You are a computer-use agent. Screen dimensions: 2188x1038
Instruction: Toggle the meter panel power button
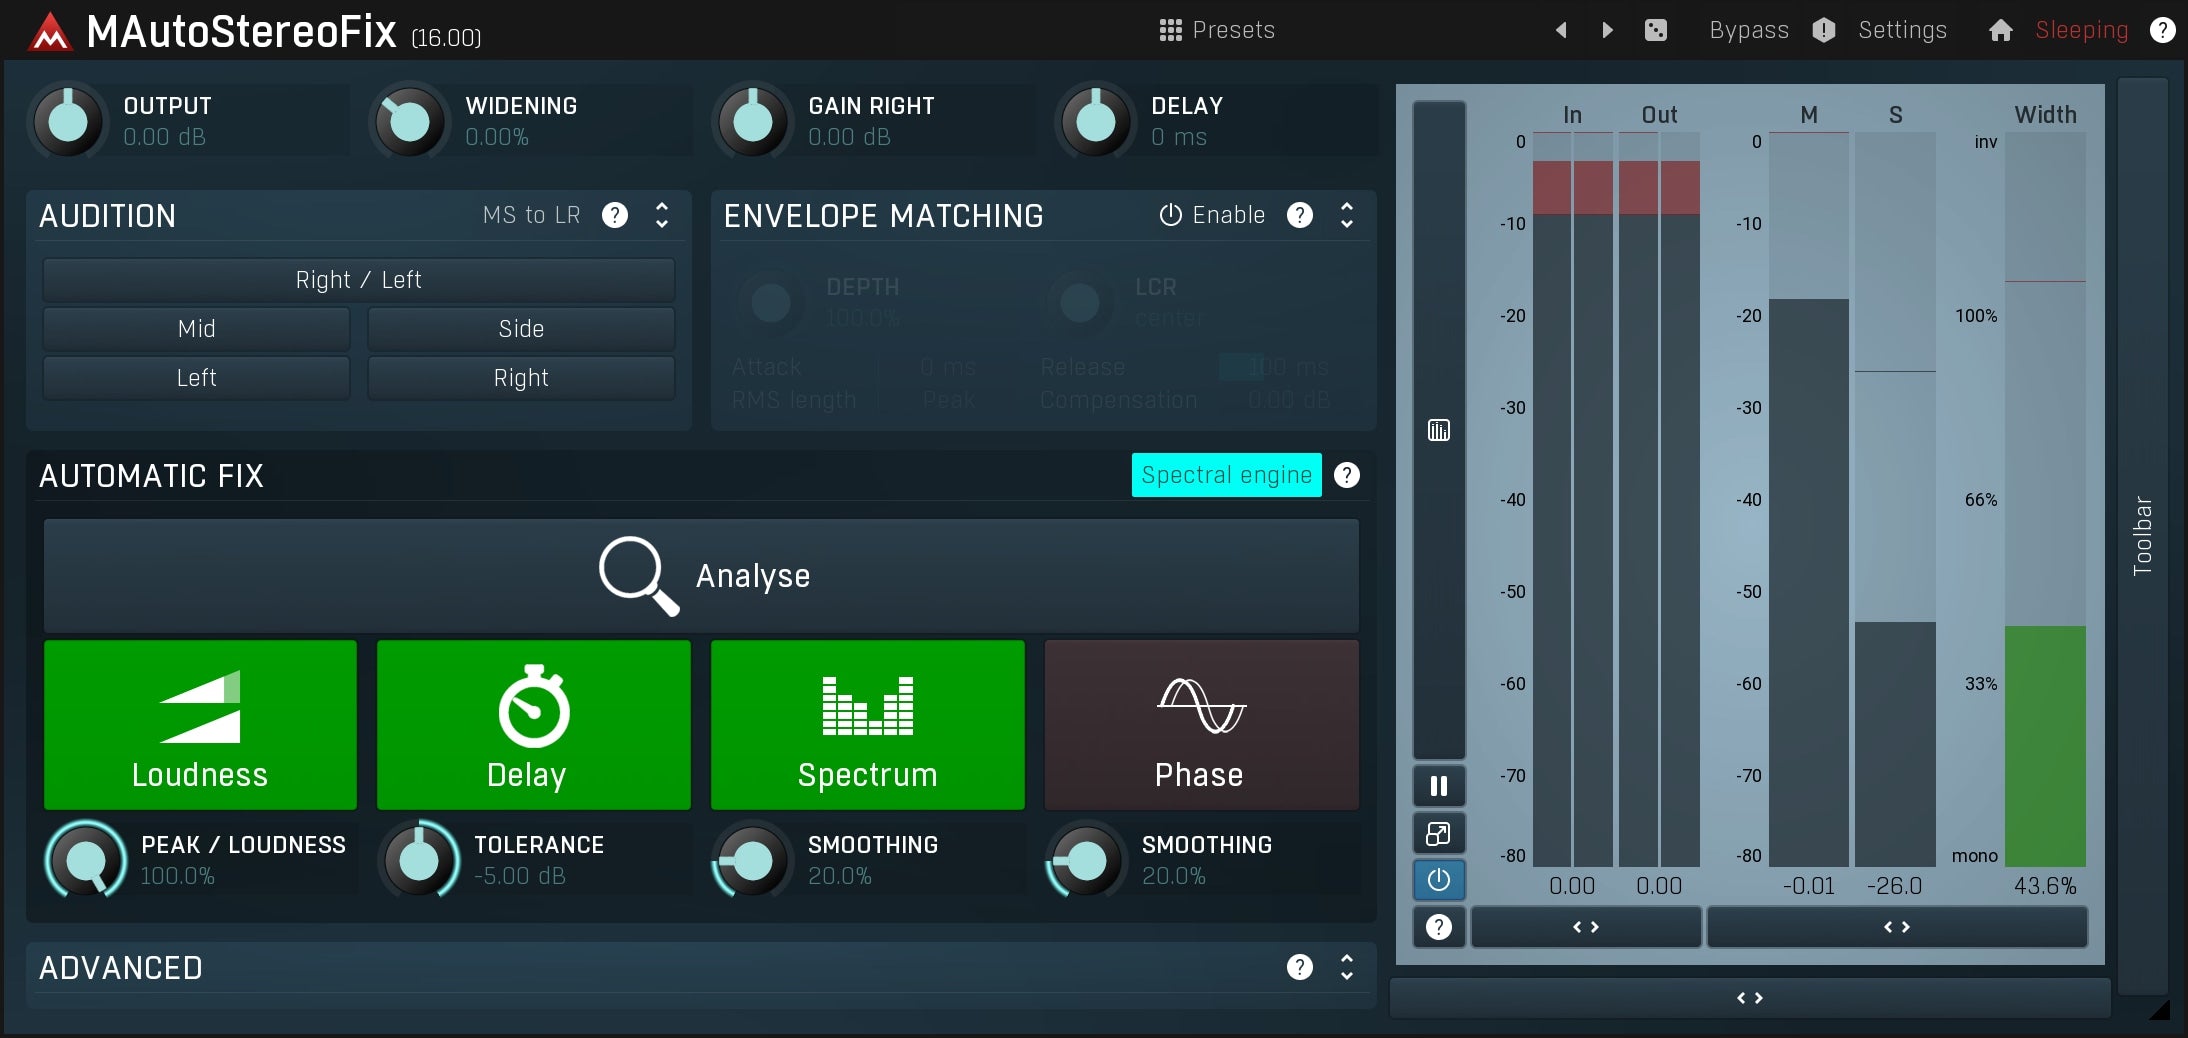pyautogui.click(x=1438, y=880)
